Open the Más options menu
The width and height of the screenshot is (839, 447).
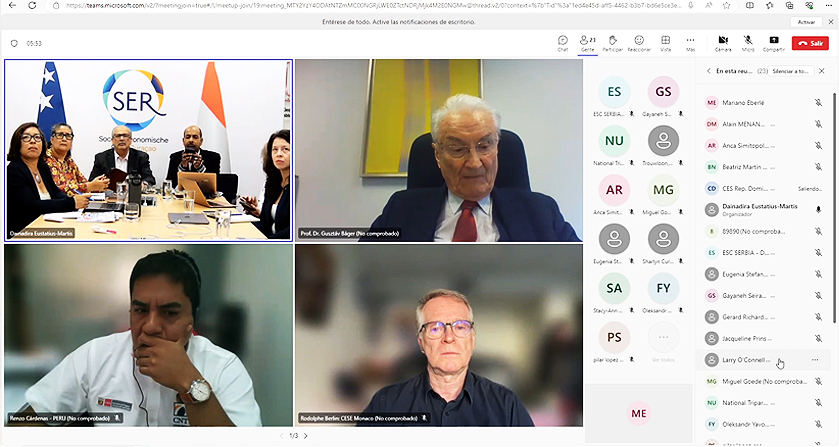point(690,43)
